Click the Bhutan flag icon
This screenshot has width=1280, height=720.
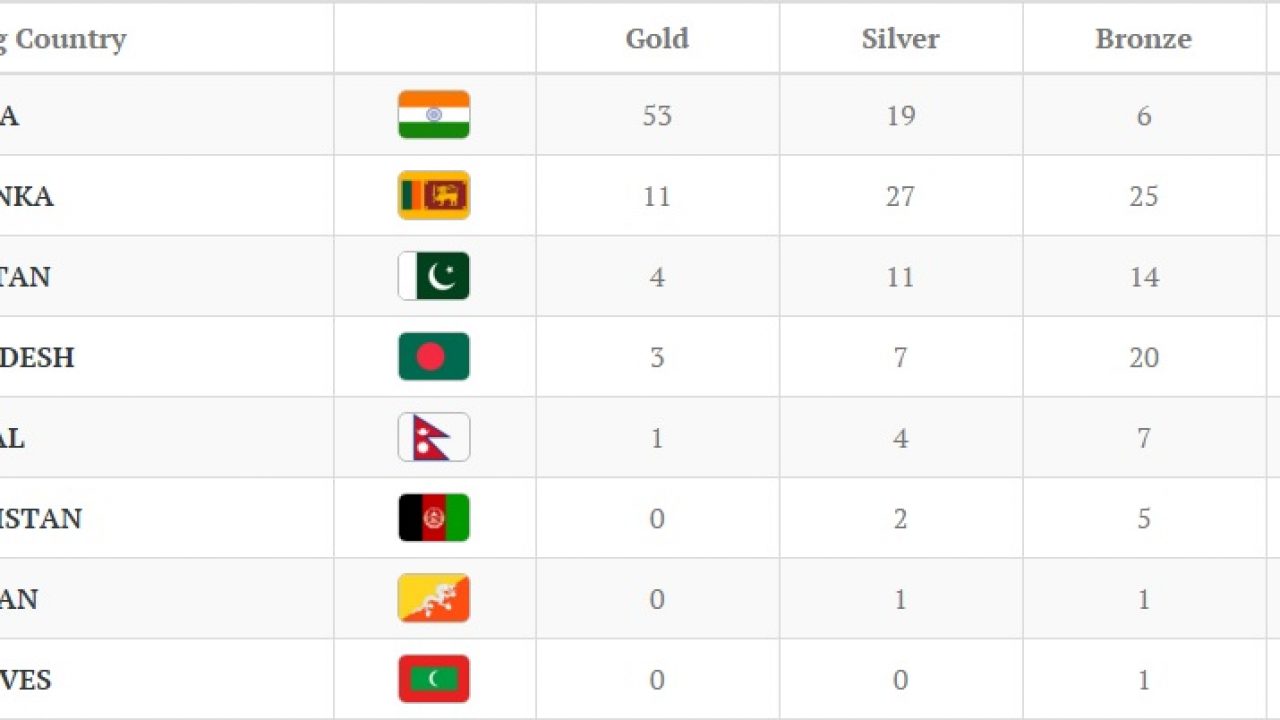coord(434,598)
